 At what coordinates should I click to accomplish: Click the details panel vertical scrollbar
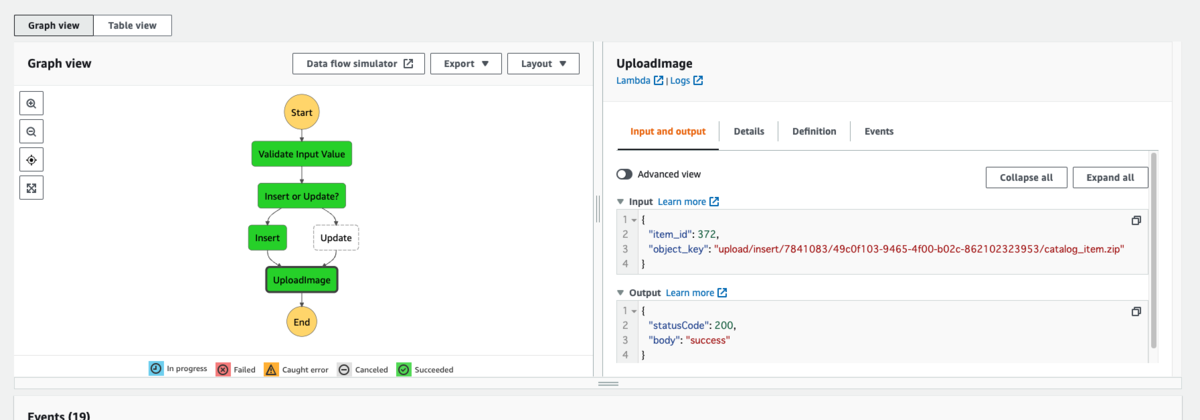point(1155,250)
